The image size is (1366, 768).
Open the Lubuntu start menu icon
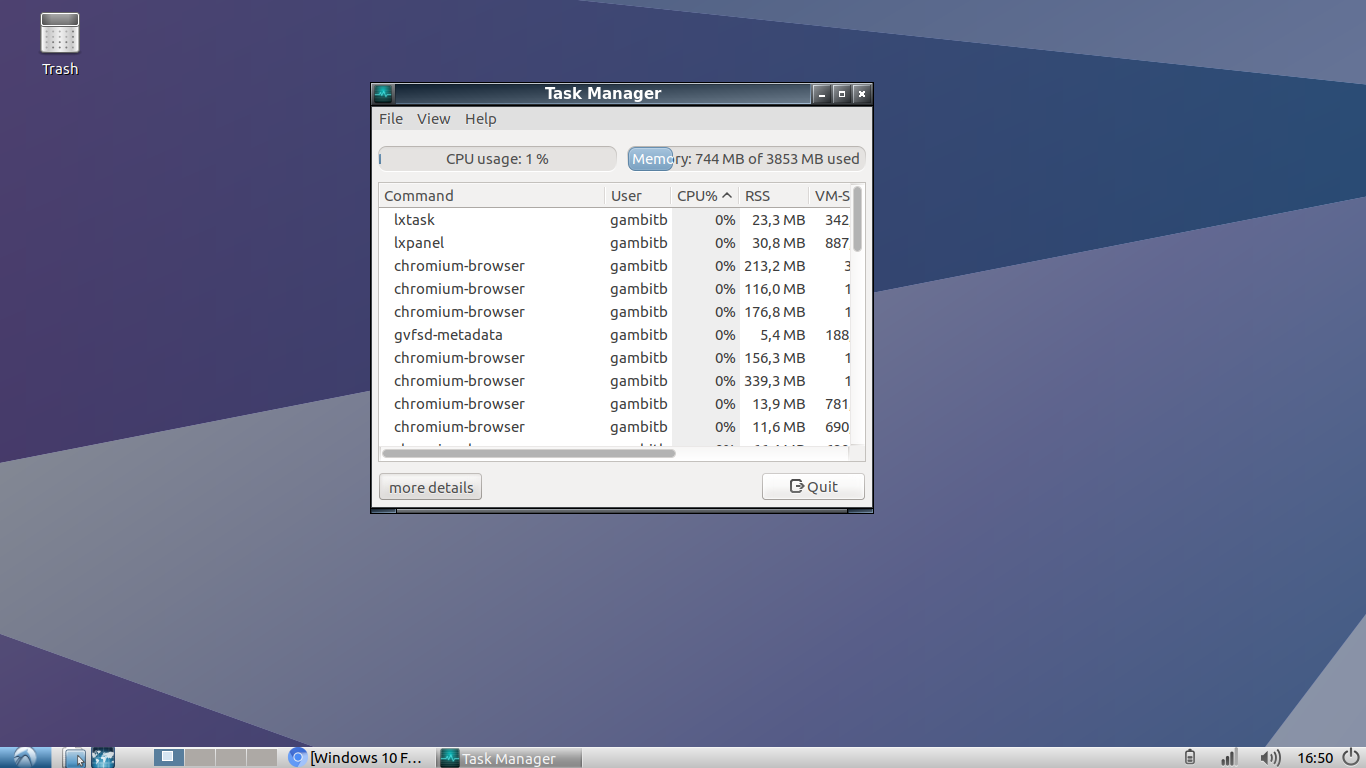(25, 757)
